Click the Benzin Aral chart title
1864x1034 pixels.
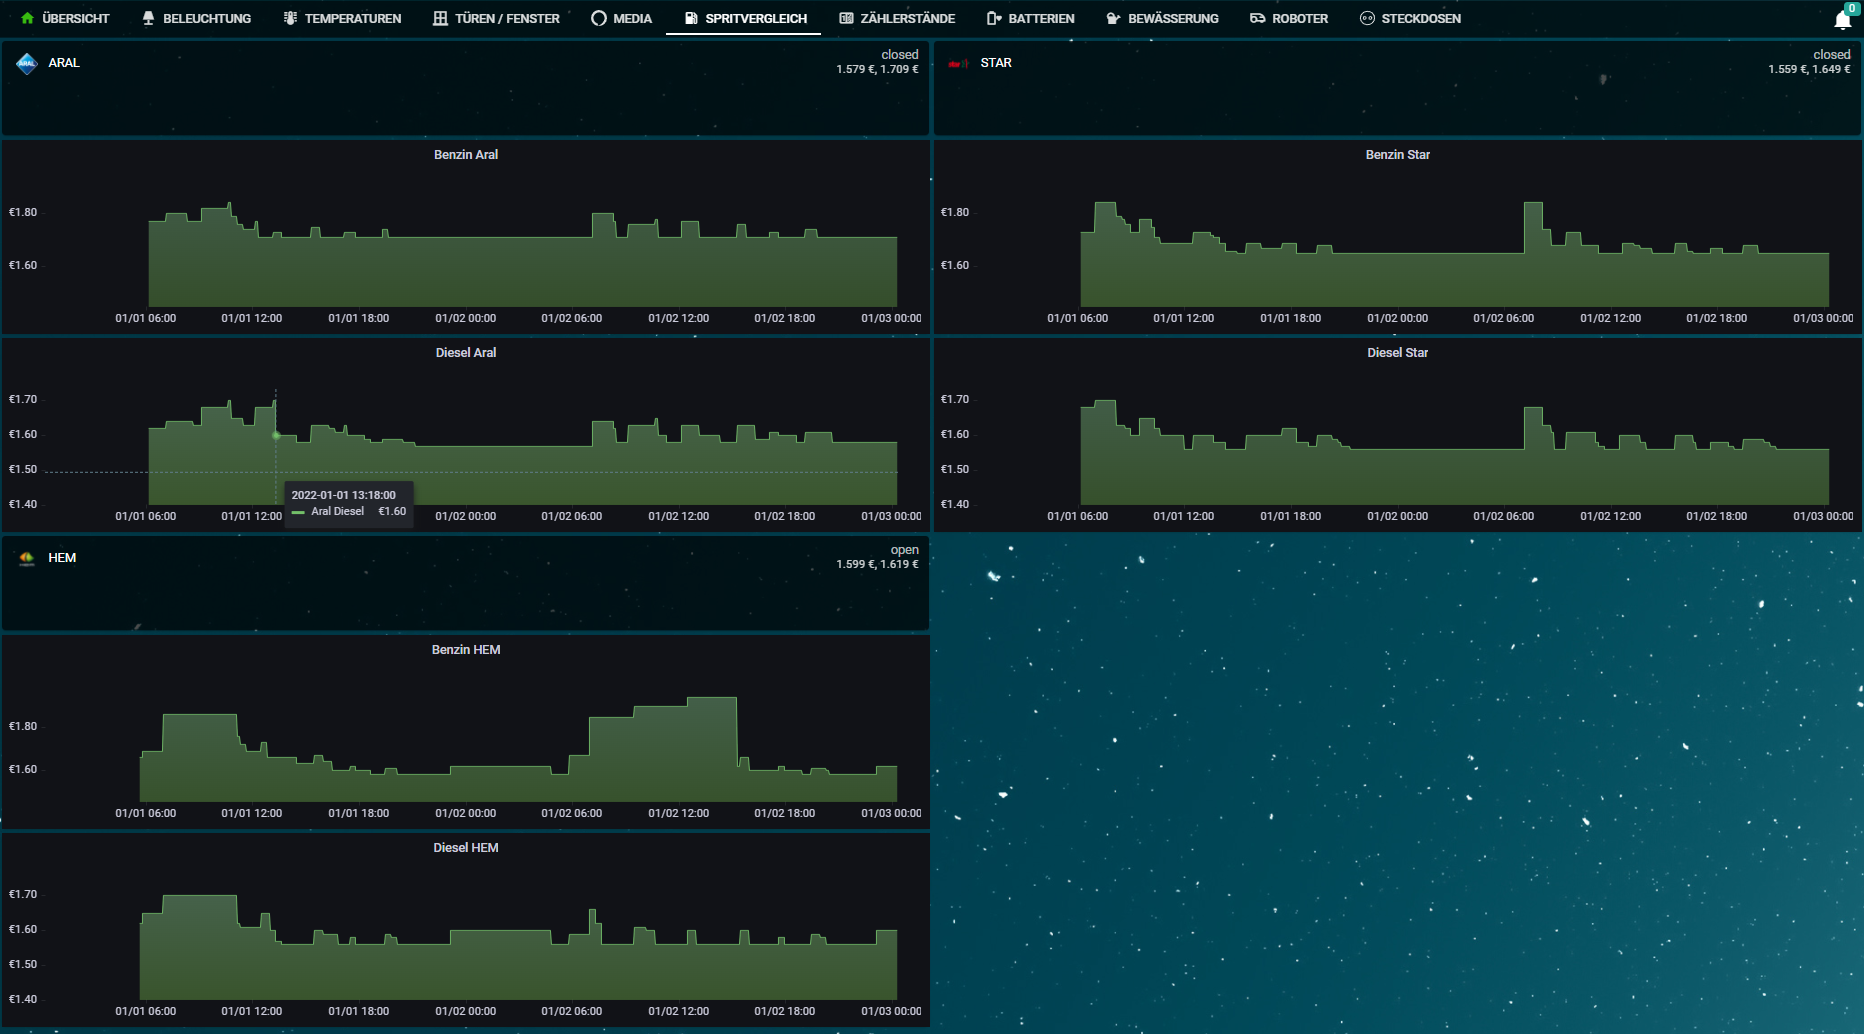(466, 155)
